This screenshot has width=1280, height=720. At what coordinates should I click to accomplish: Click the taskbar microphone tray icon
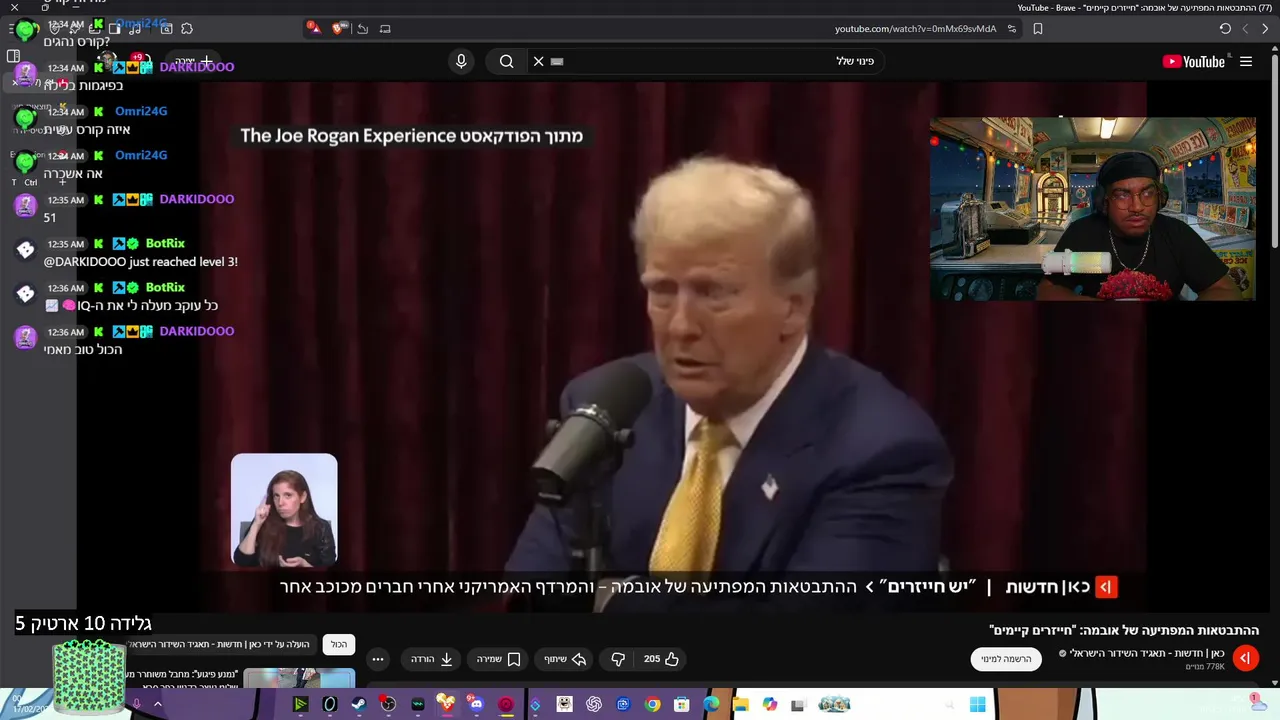[137, 705]
